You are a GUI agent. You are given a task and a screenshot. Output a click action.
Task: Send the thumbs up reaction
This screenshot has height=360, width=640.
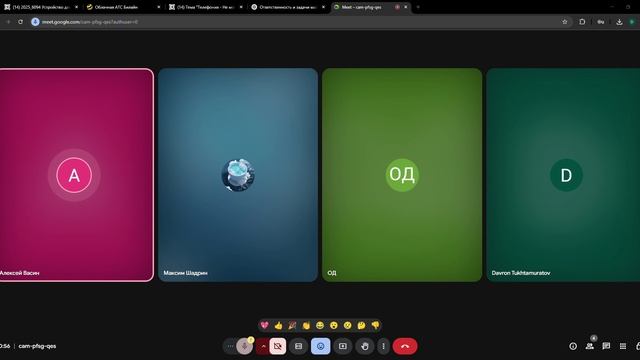278,325
